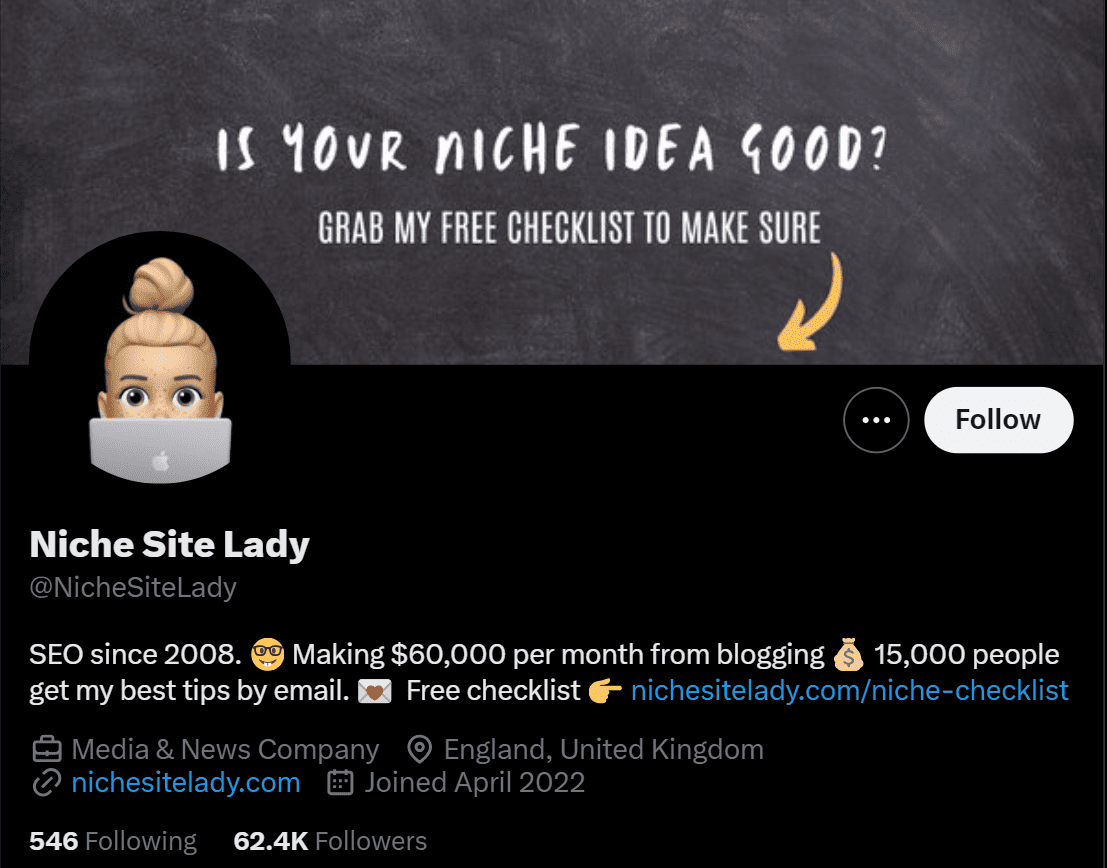The image size is (1107, 868).
Task: Click the Media & News Company category label
Action: 225,749
